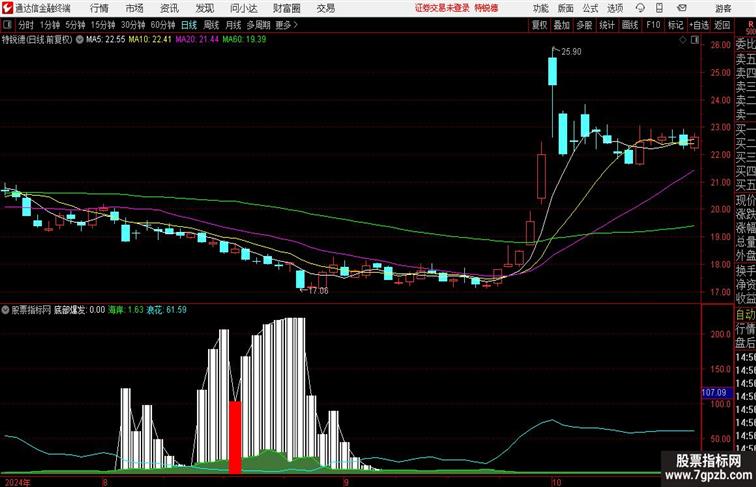Add stock via +自选 button
756x487 pixels.
click(699, 25)
